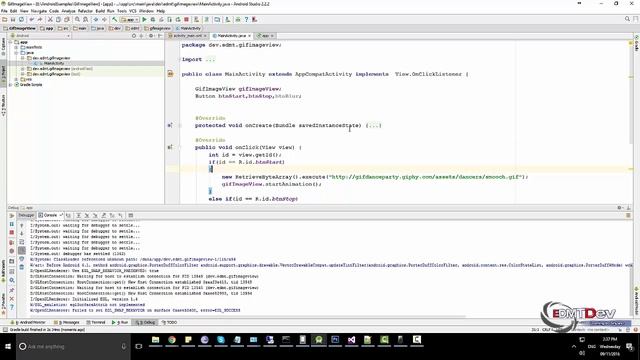
Task: Open the Android project view dropdown
Action: click(41, 36)
